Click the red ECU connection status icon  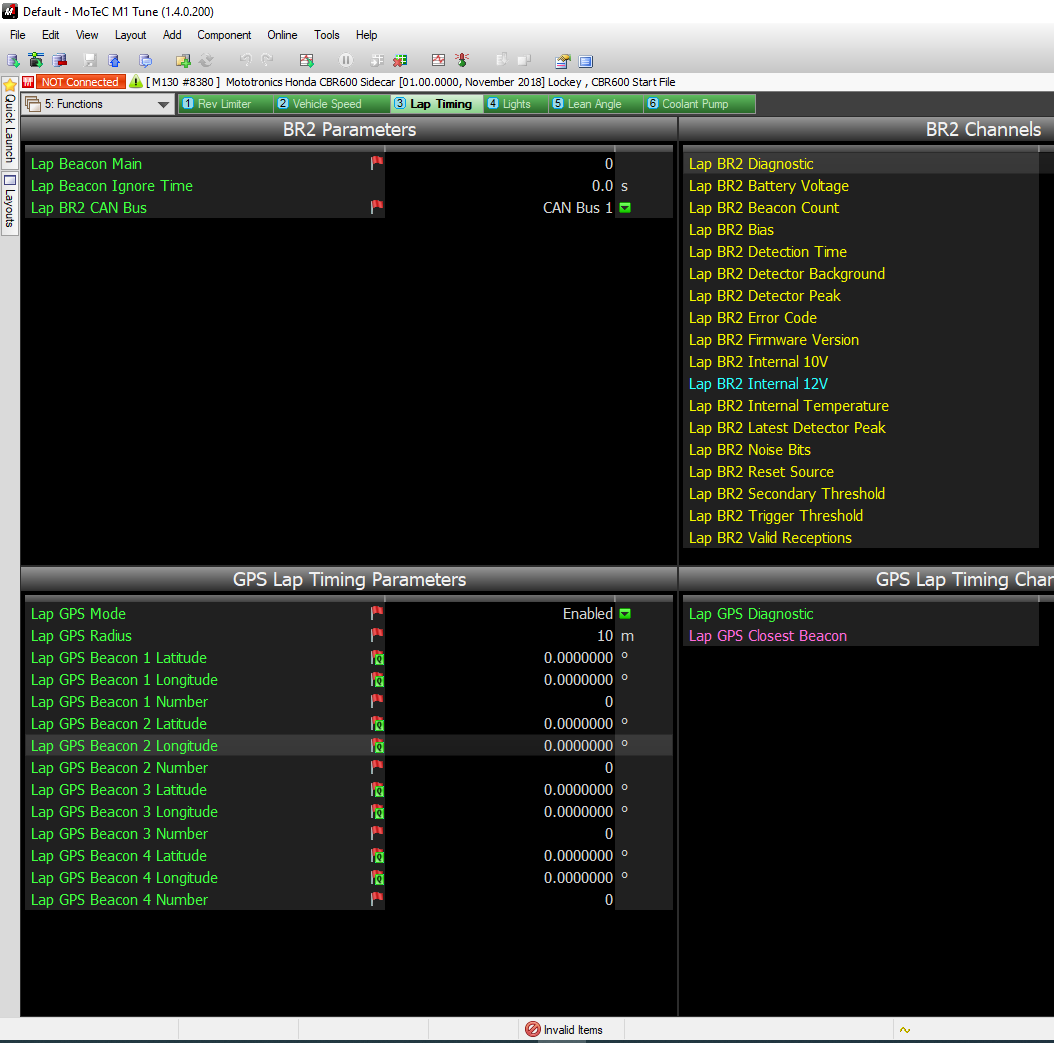point(28,82)
